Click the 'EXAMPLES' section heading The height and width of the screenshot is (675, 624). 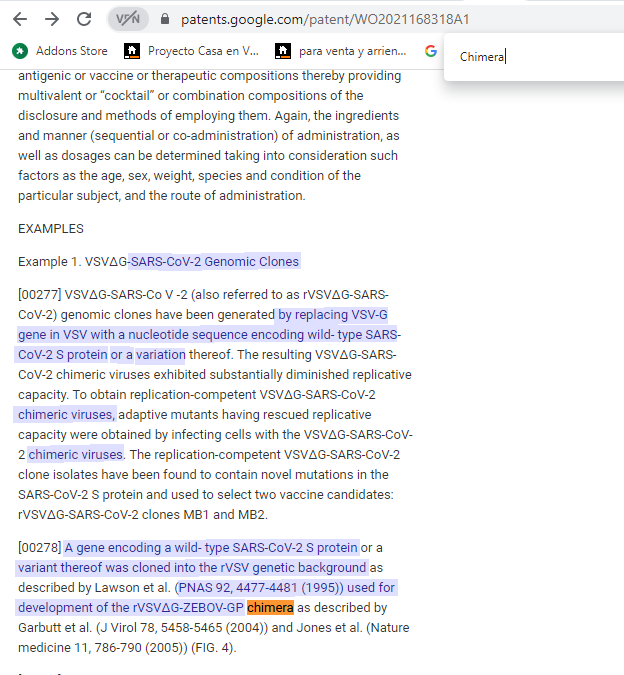(x=51, y=229)
